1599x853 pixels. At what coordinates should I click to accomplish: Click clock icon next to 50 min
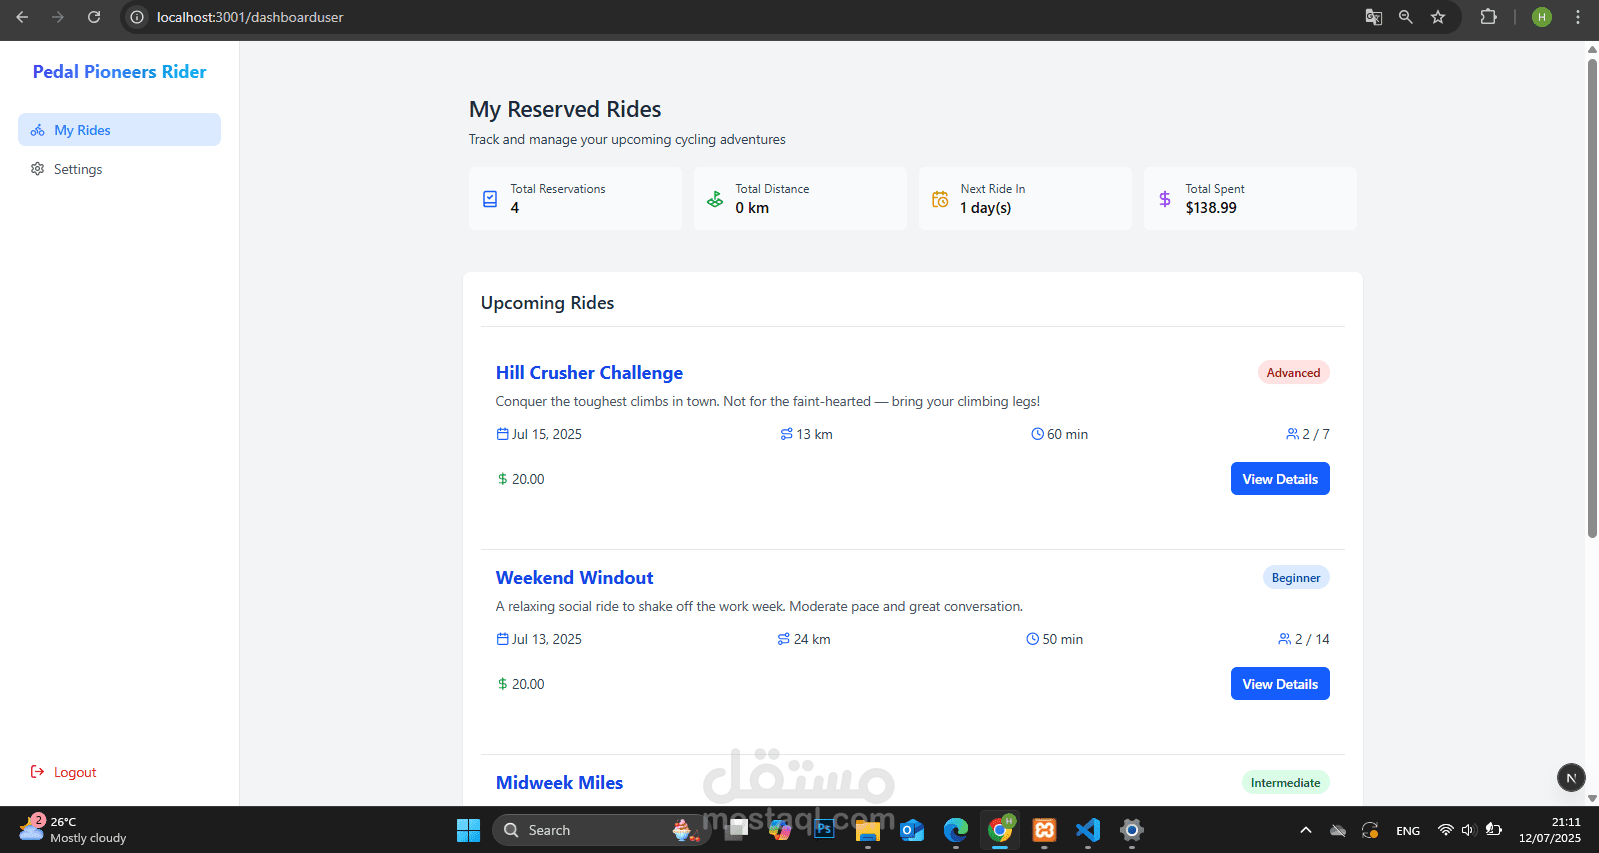click(x=1033, y=639)
